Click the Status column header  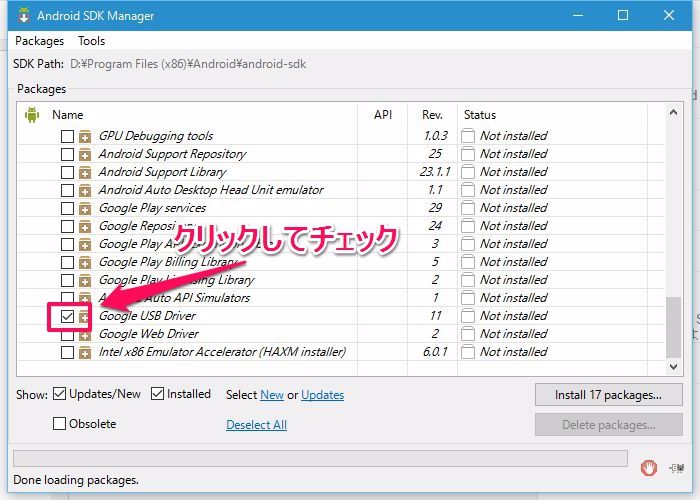point(480,115)
